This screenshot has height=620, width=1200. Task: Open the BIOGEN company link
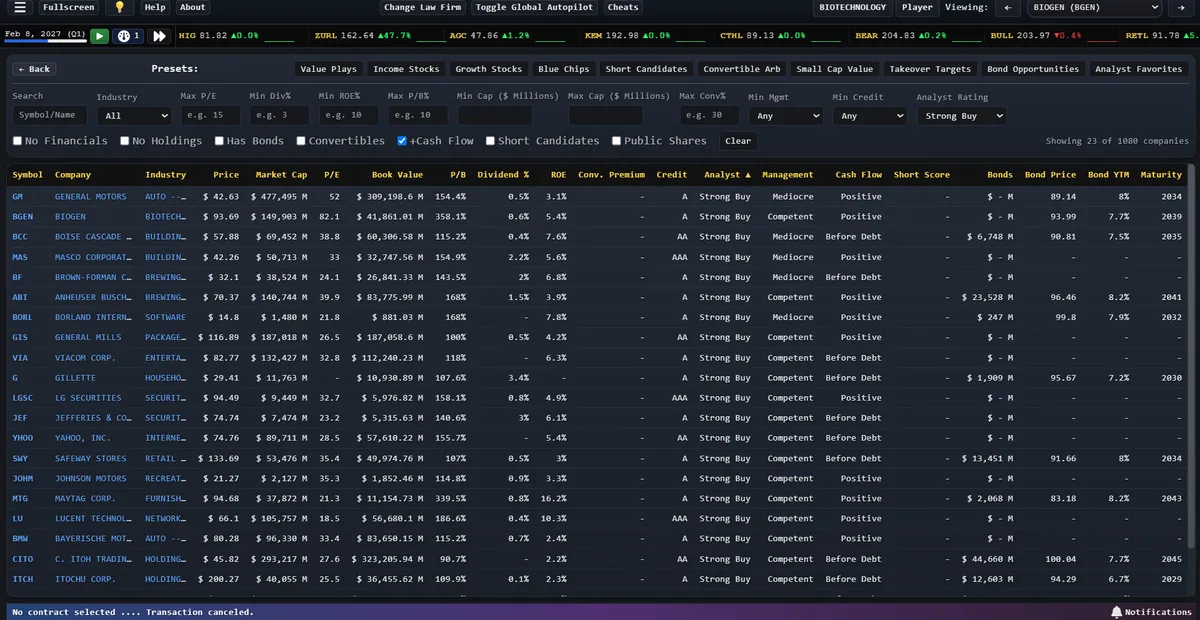(70, 217)
